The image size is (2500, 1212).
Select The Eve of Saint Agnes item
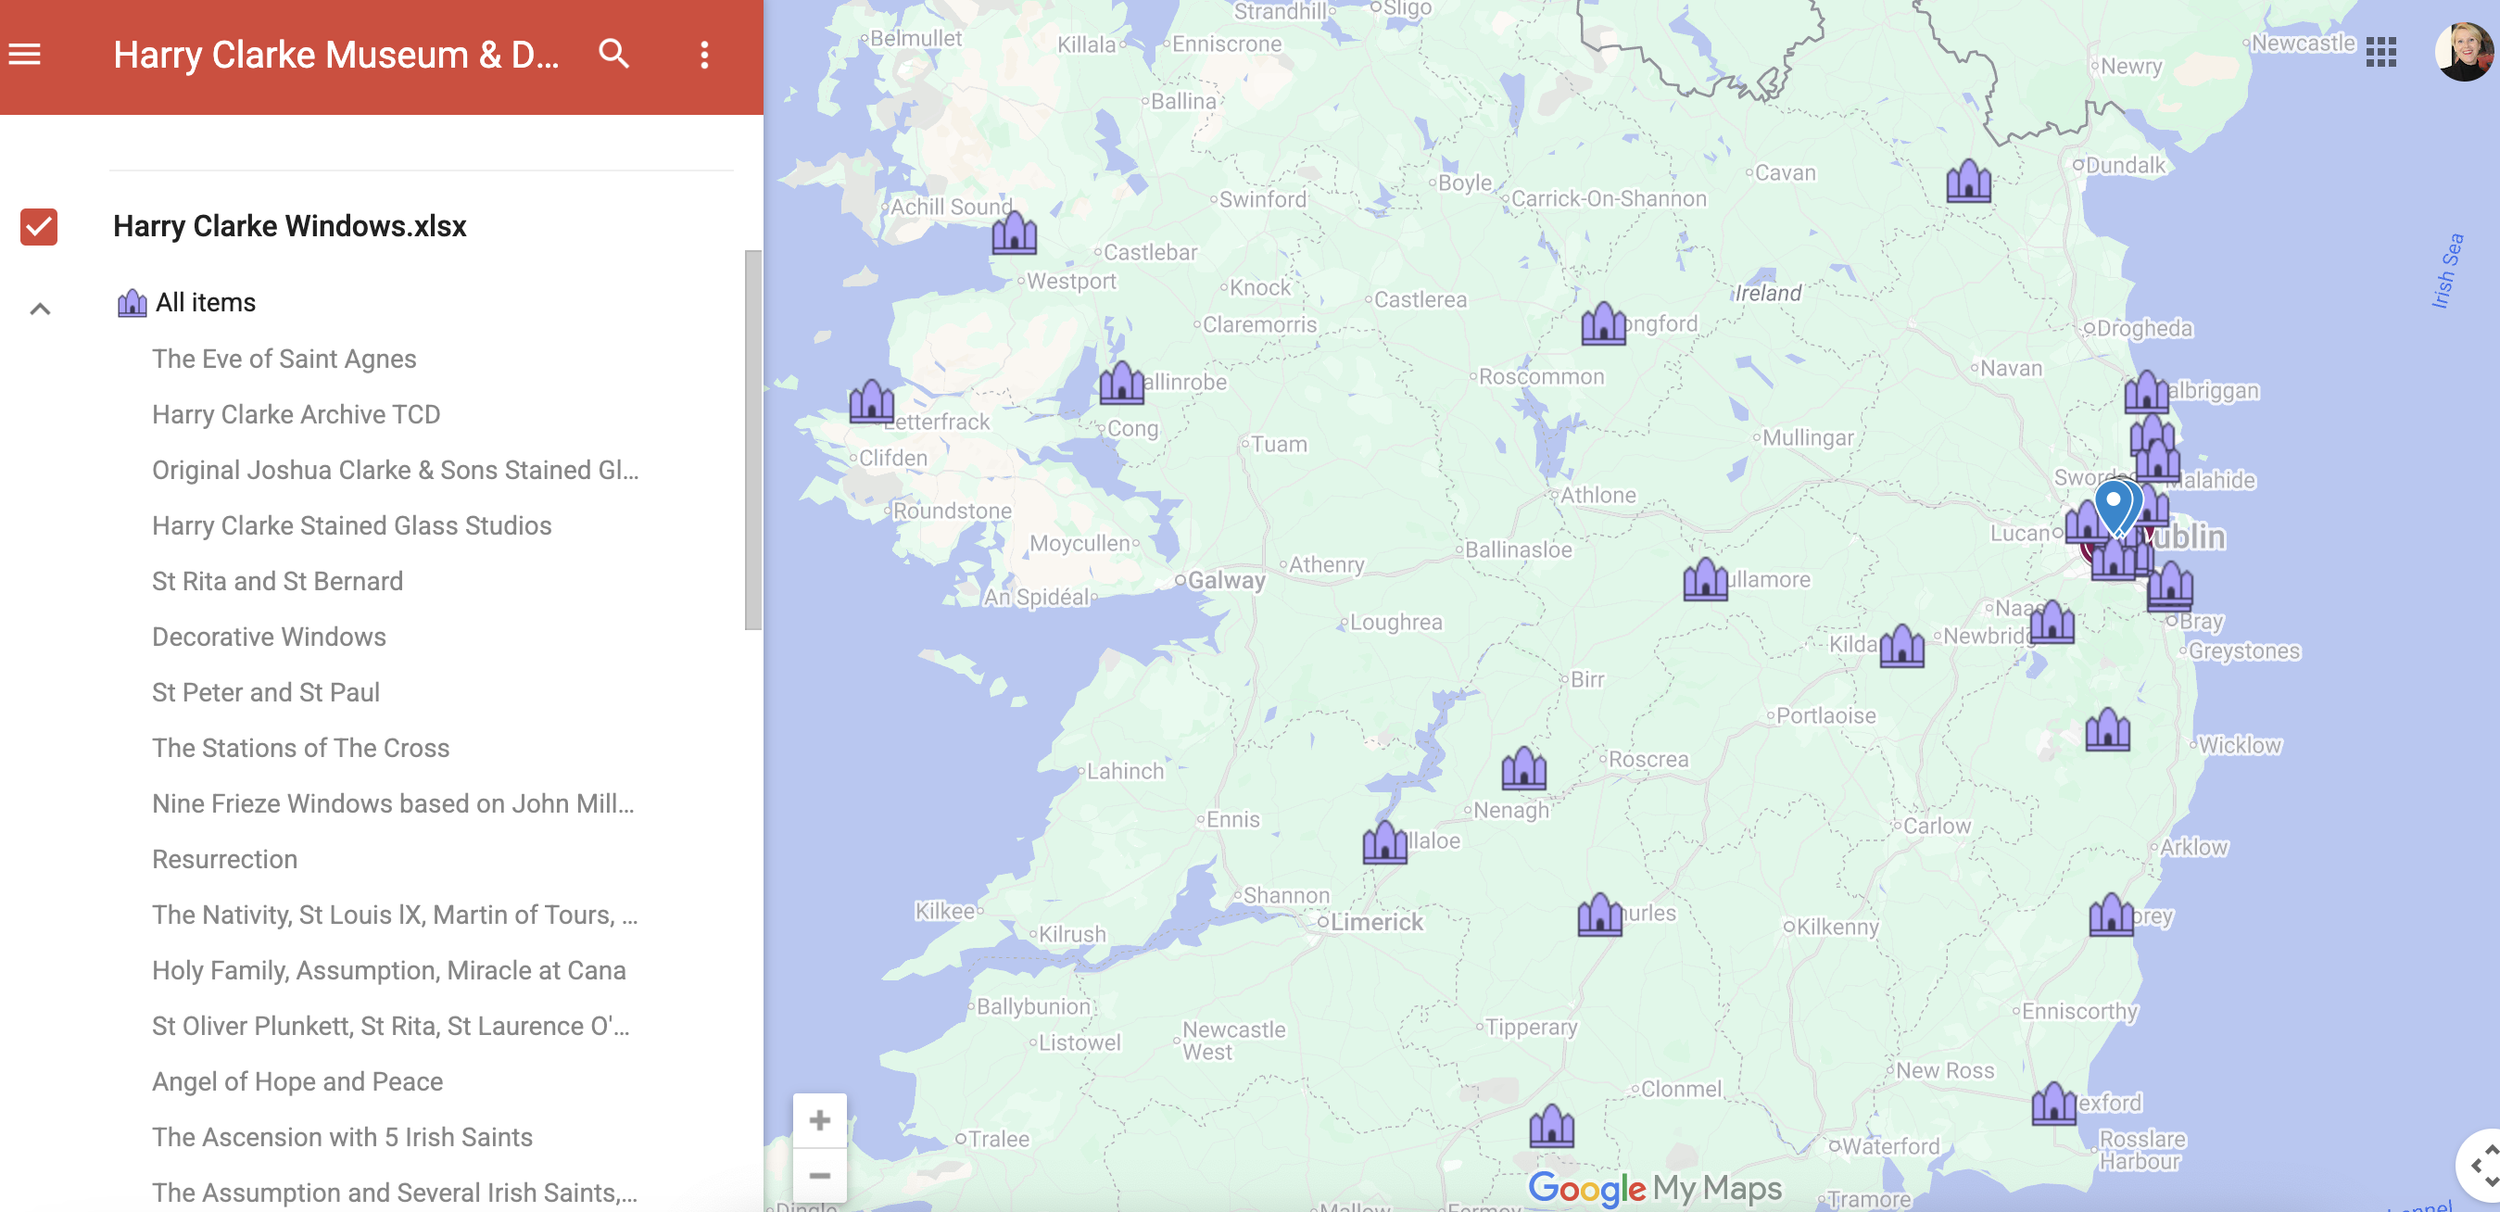[284, 359]
